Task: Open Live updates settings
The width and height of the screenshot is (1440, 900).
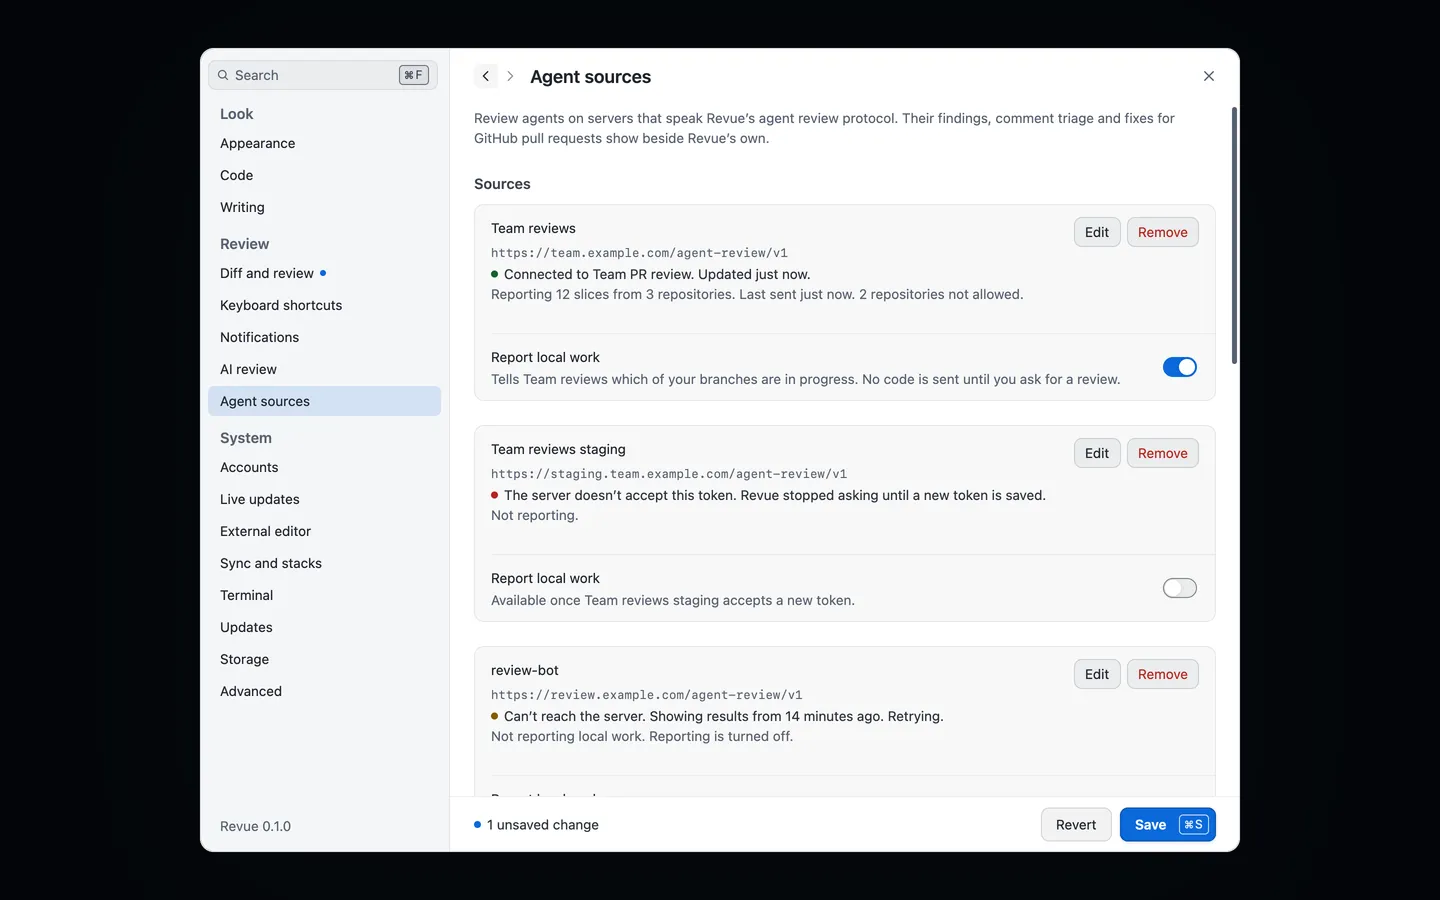Action: click(x=324, y=499)
